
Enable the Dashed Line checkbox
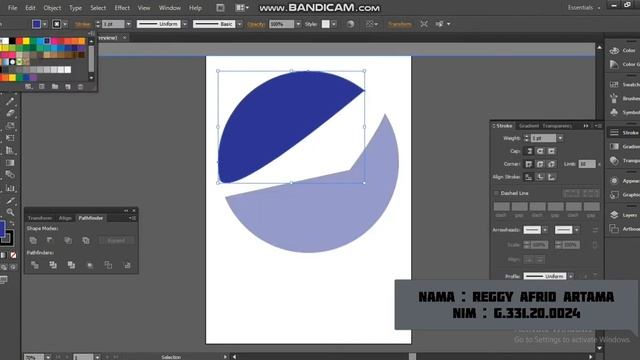496,193
